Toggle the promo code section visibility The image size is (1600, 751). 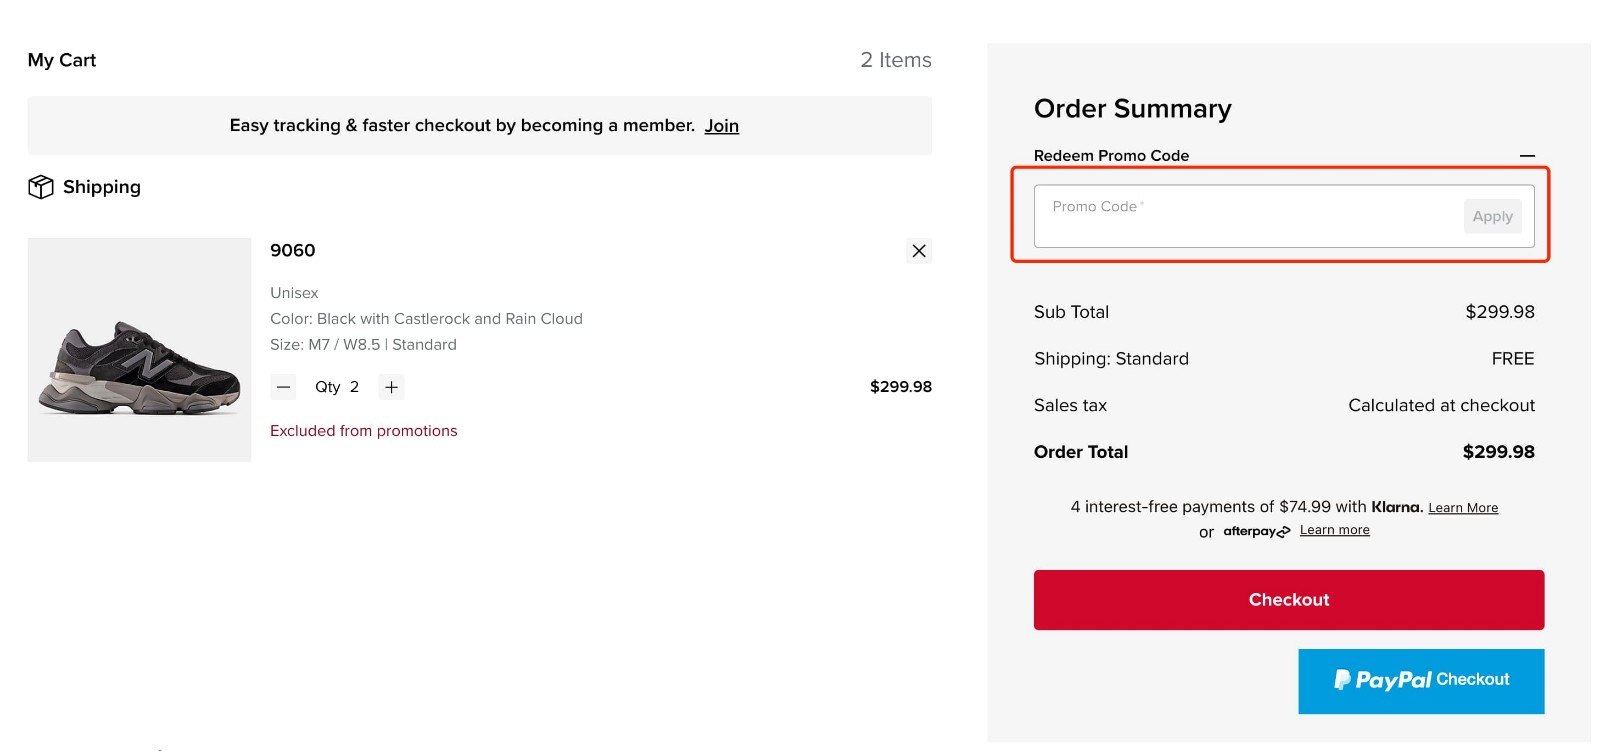[x=1529, y=156]
